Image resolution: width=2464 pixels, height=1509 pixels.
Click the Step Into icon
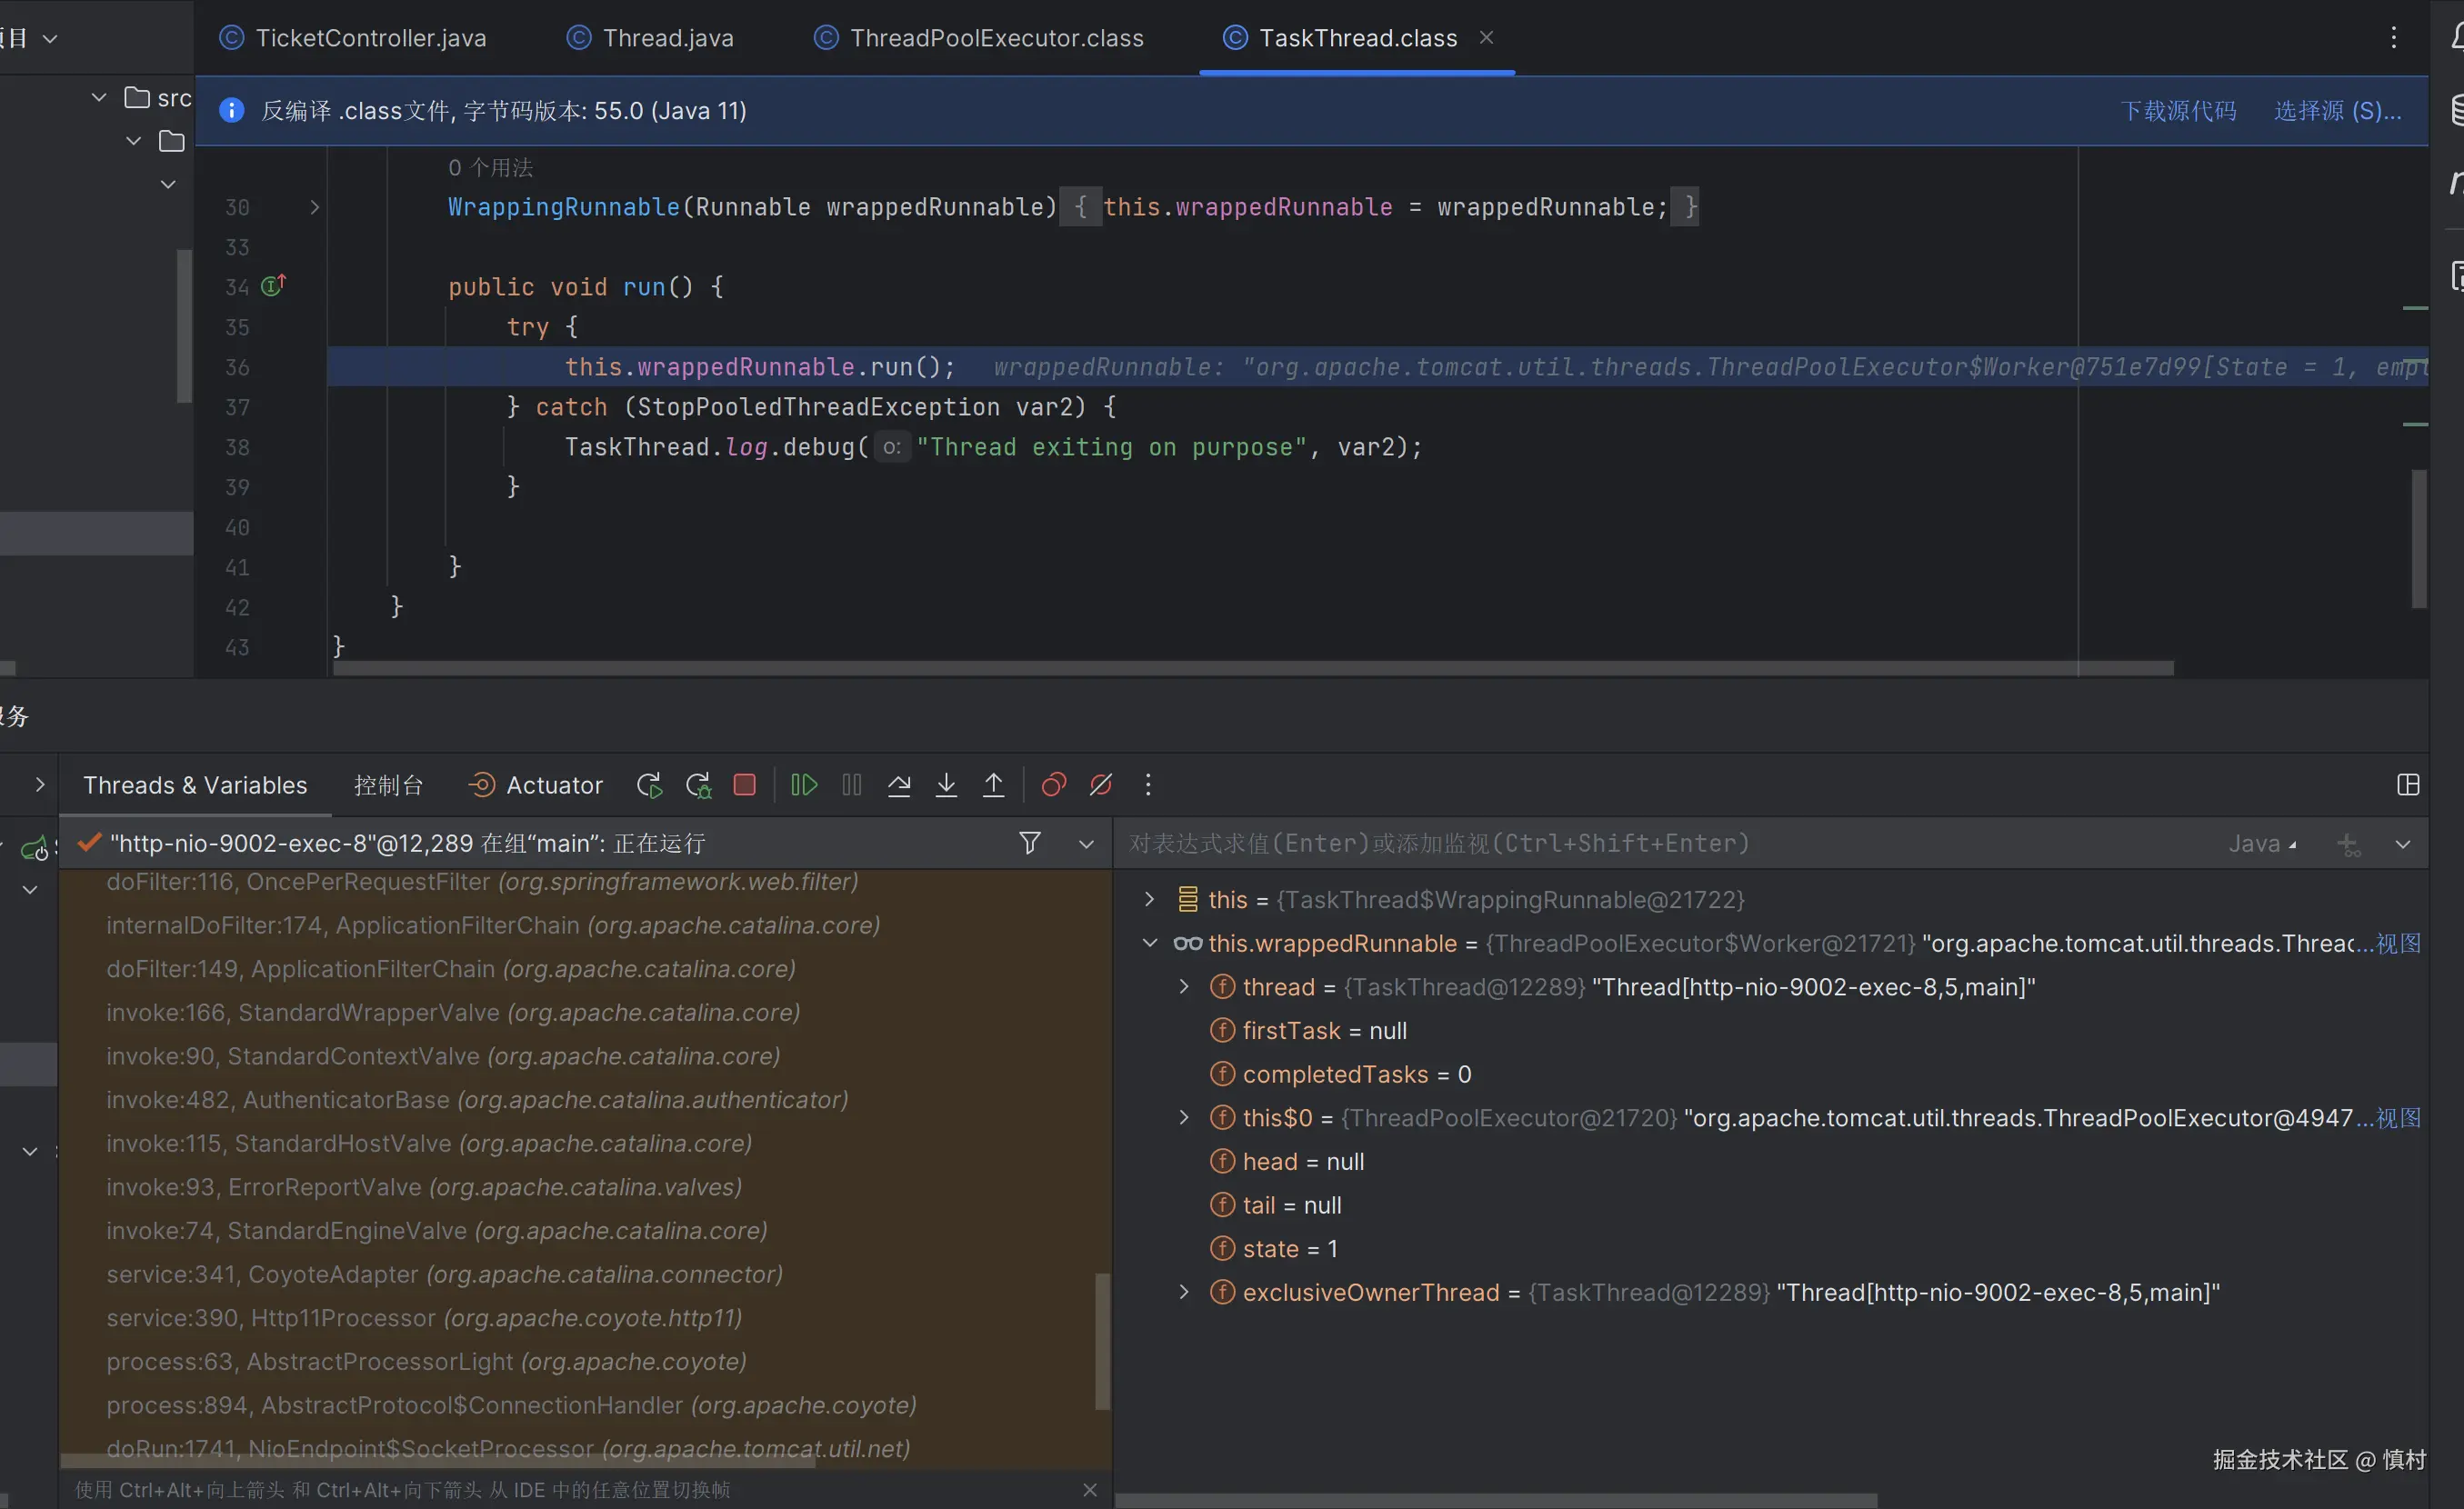946,785
